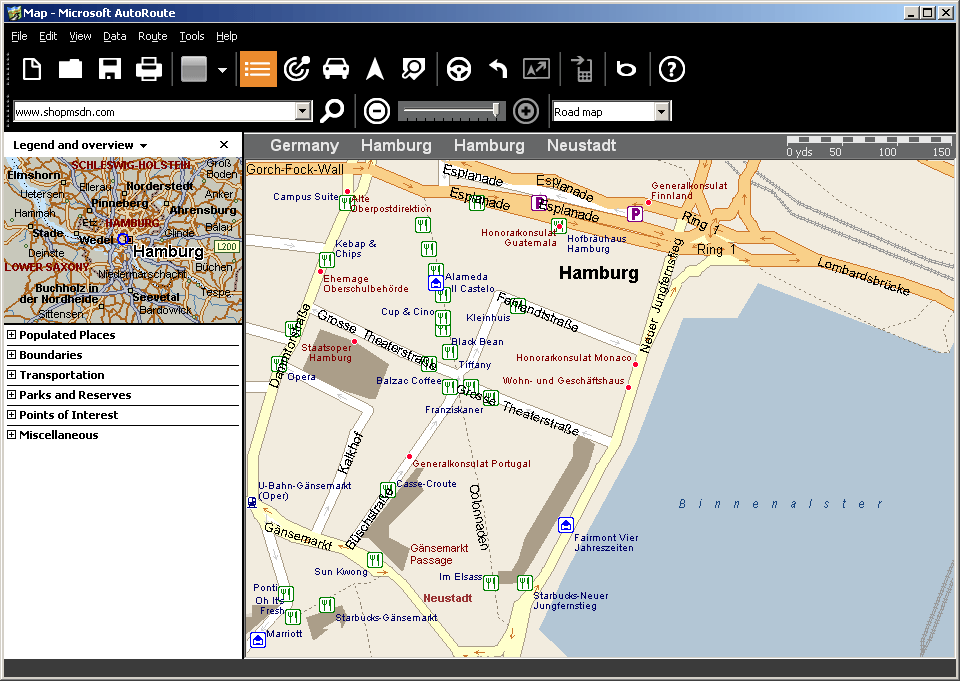This screenshot has height=681, width=960.
Task: Open the Help menu
Action: tap(227, 36)
